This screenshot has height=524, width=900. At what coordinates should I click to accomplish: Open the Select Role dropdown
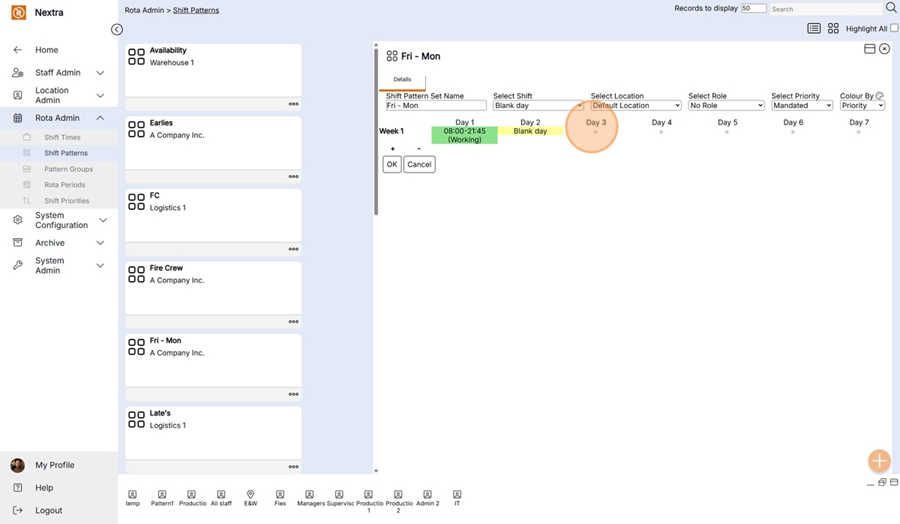(x=726, y=106)
